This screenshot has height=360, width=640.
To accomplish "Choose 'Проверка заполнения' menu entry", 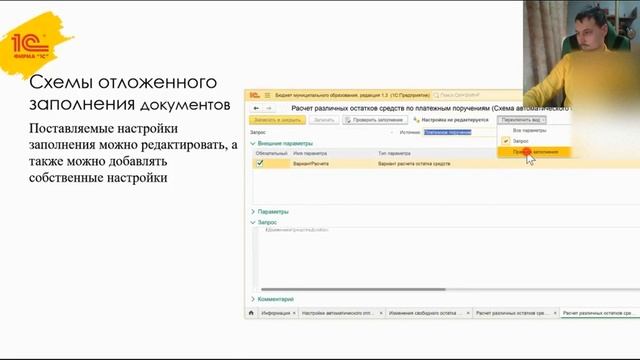I will 533,152.
